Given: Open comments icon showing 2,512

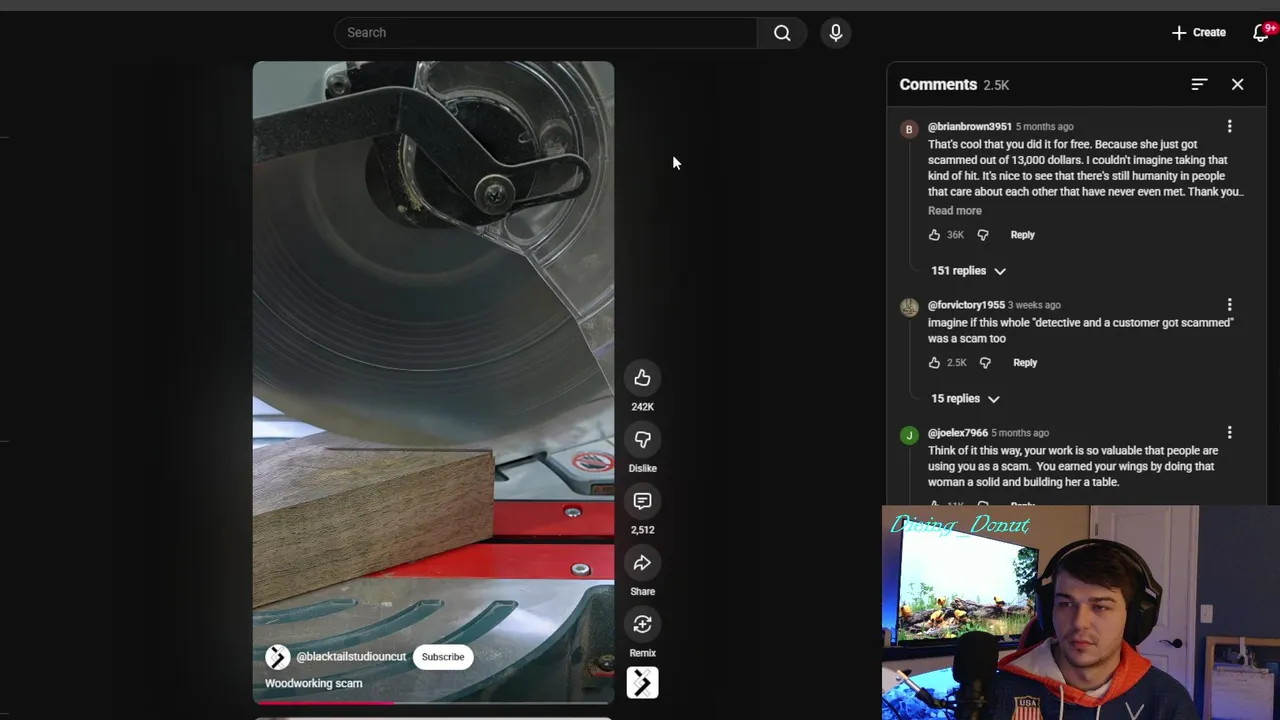Looking at the screenshot, I should [642, 501].
